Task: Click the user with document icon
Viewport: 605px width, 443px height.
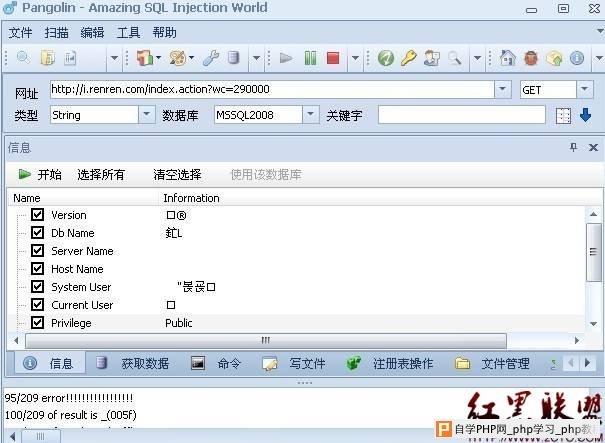Action: [x=431, y=58]
